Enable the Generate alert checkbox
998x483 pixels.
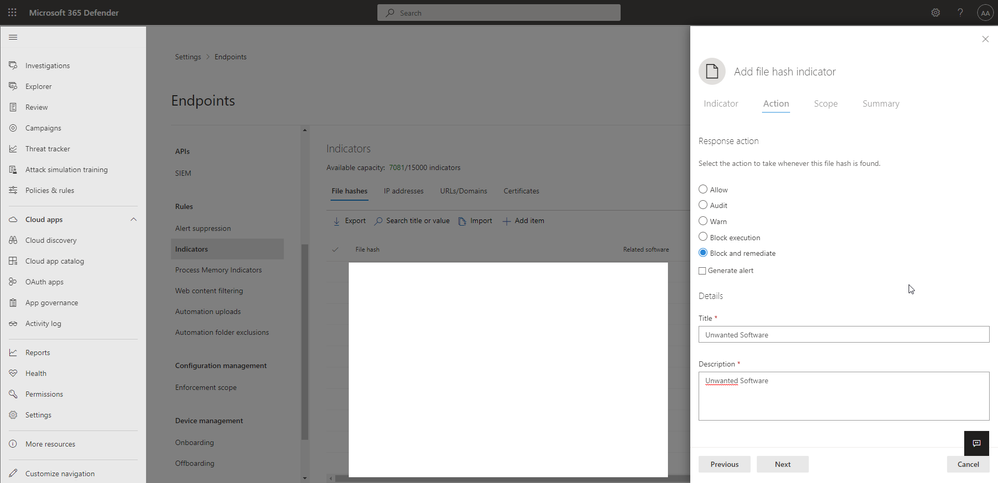coord(702,270)
